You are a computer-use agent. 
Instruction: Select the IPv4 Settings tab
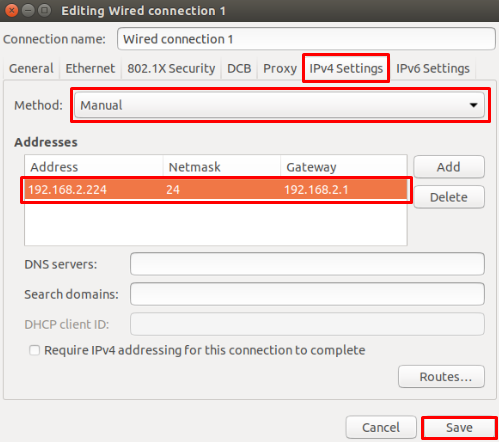click(346, 68)
